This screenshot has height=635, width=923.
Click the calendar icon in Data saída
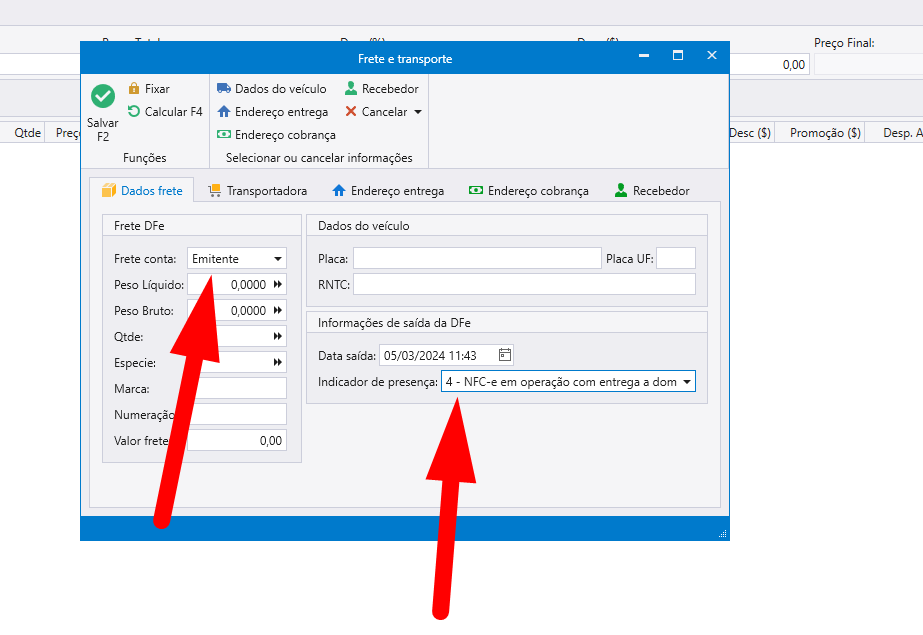click(505, 355)
